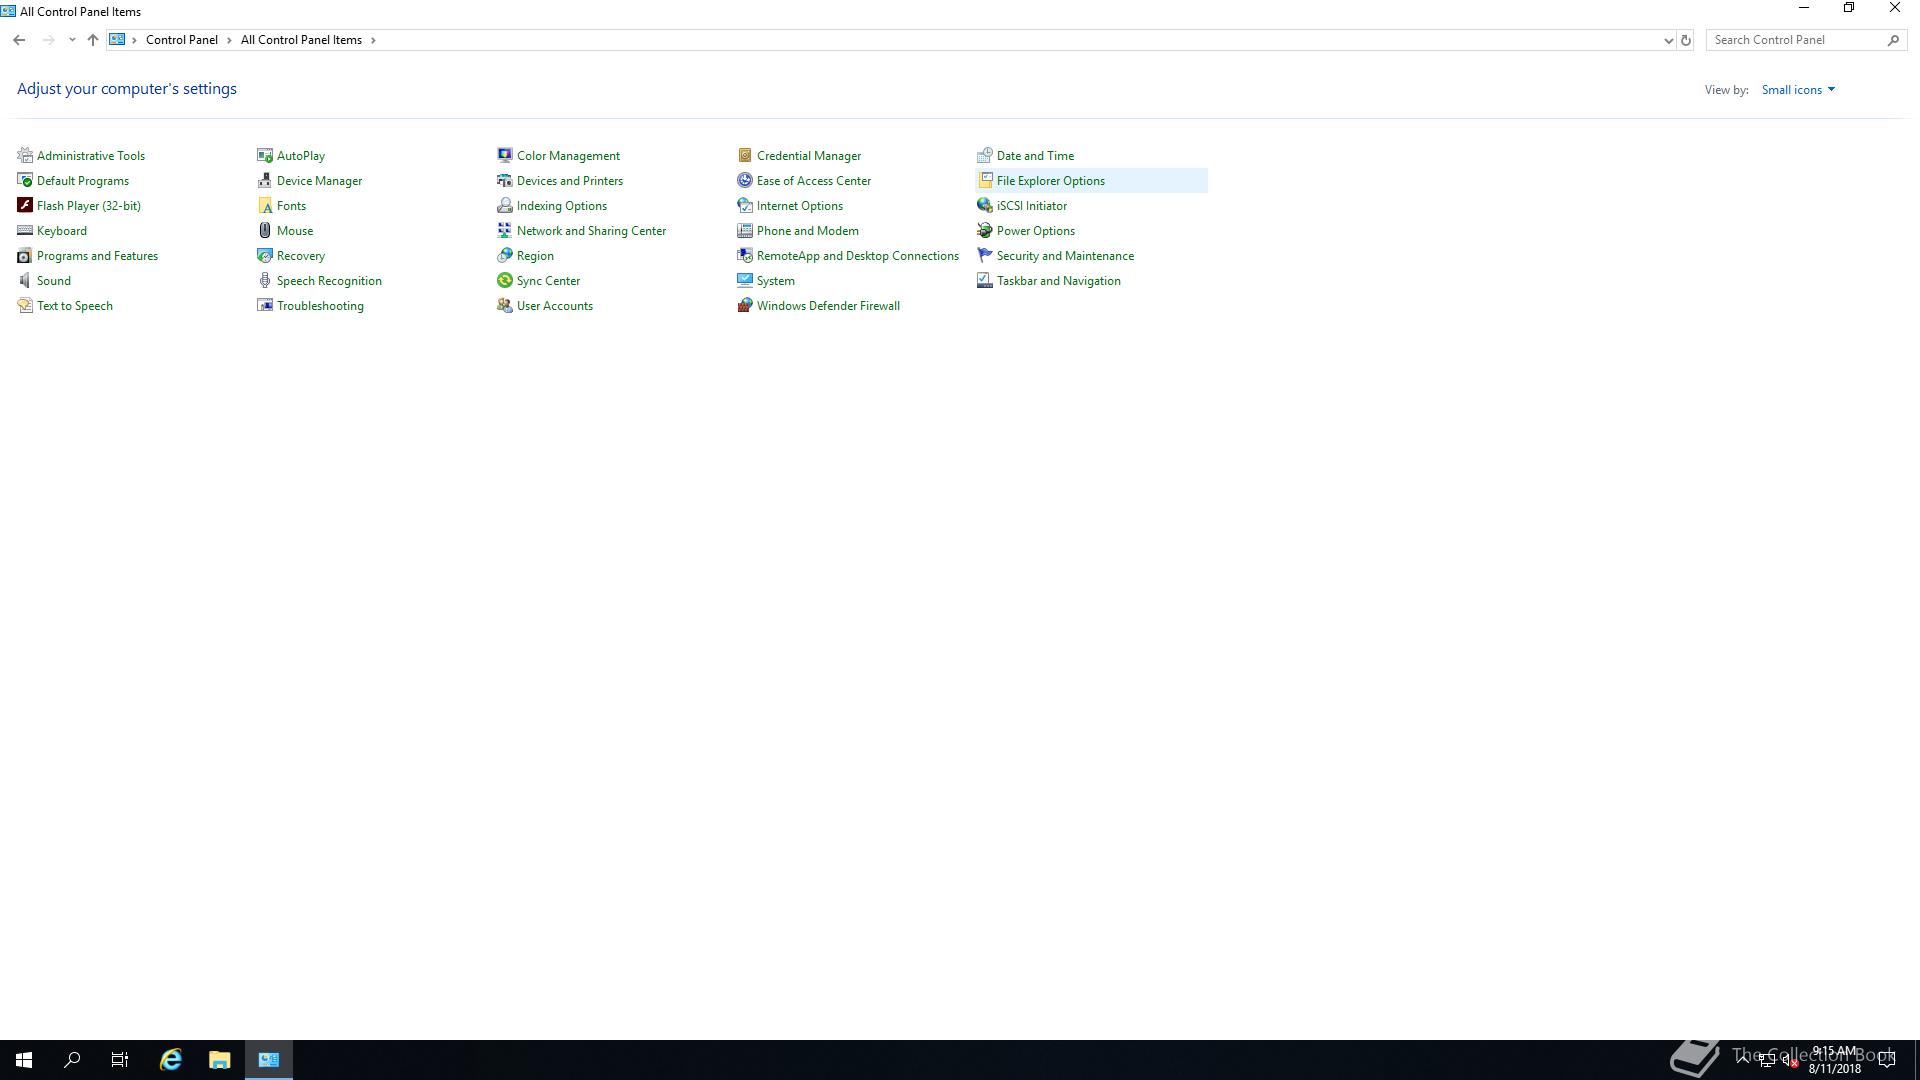Open Internet Explorer from the taskbar
This screenshot has width=1920, height=1080.
click(171, 1060)
